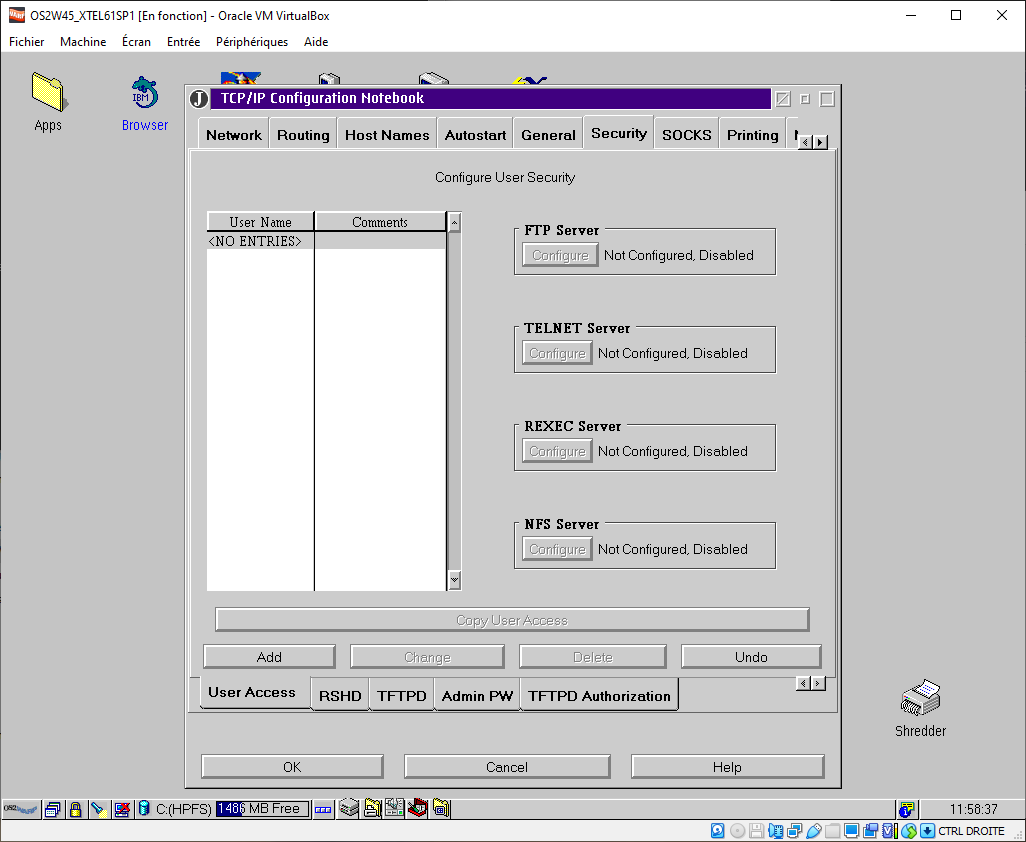This screenshot has height=842, width=1026.
Task: Select the TFTPD Authorization sub-tab
Action: click(x=599, y=696)
